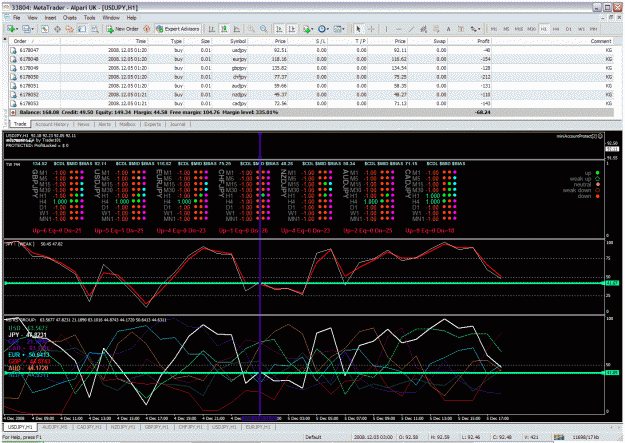This screenshot has height=443, width=625.
Task: Open the Strategy Tester icon
Action: pos(95,29)
